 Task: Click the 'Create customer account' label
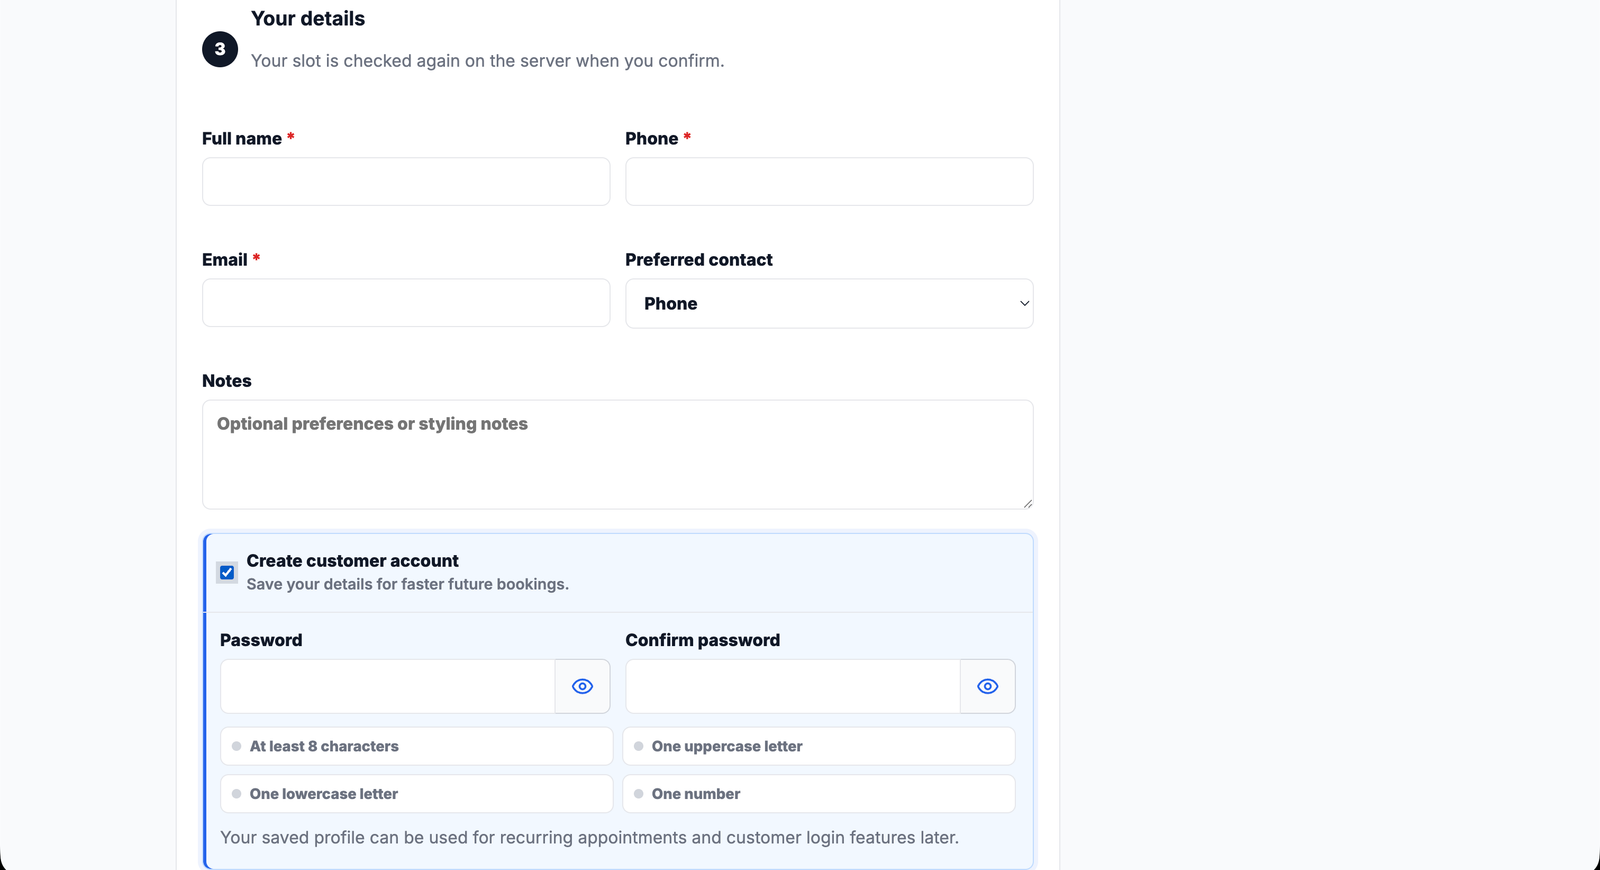coord(352,561)
